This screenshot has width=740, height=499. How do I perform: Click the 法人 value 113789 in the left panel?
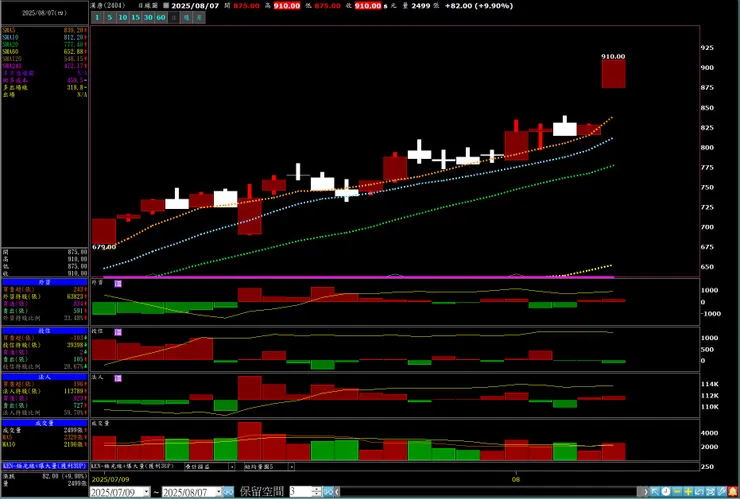click(x=74, y=391)
